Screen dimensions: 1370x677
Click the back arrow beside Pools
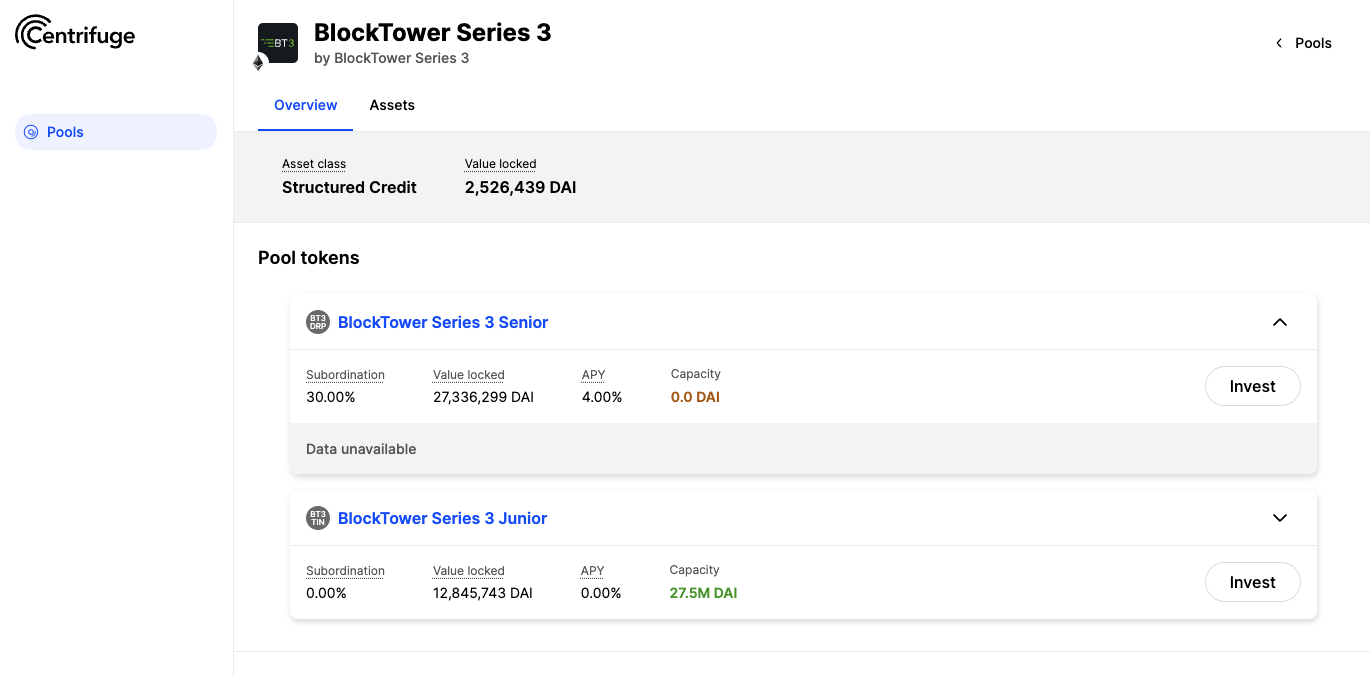point(1279,43)
